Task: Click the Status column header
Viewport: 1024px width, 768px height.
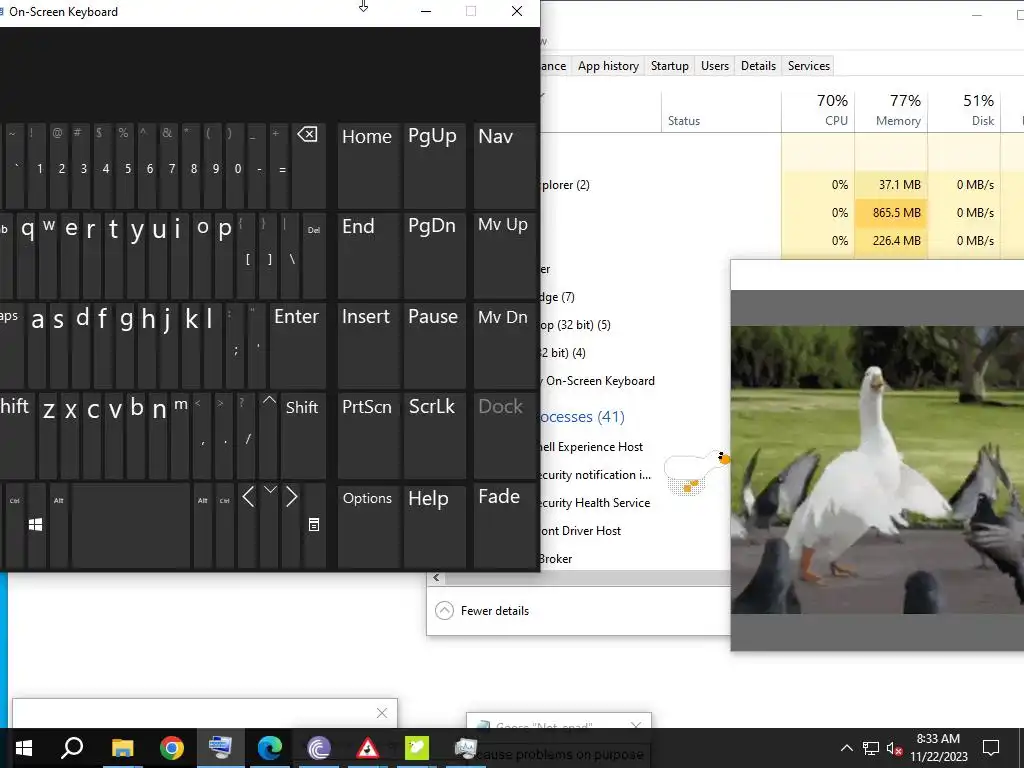Action: (721, 110)
